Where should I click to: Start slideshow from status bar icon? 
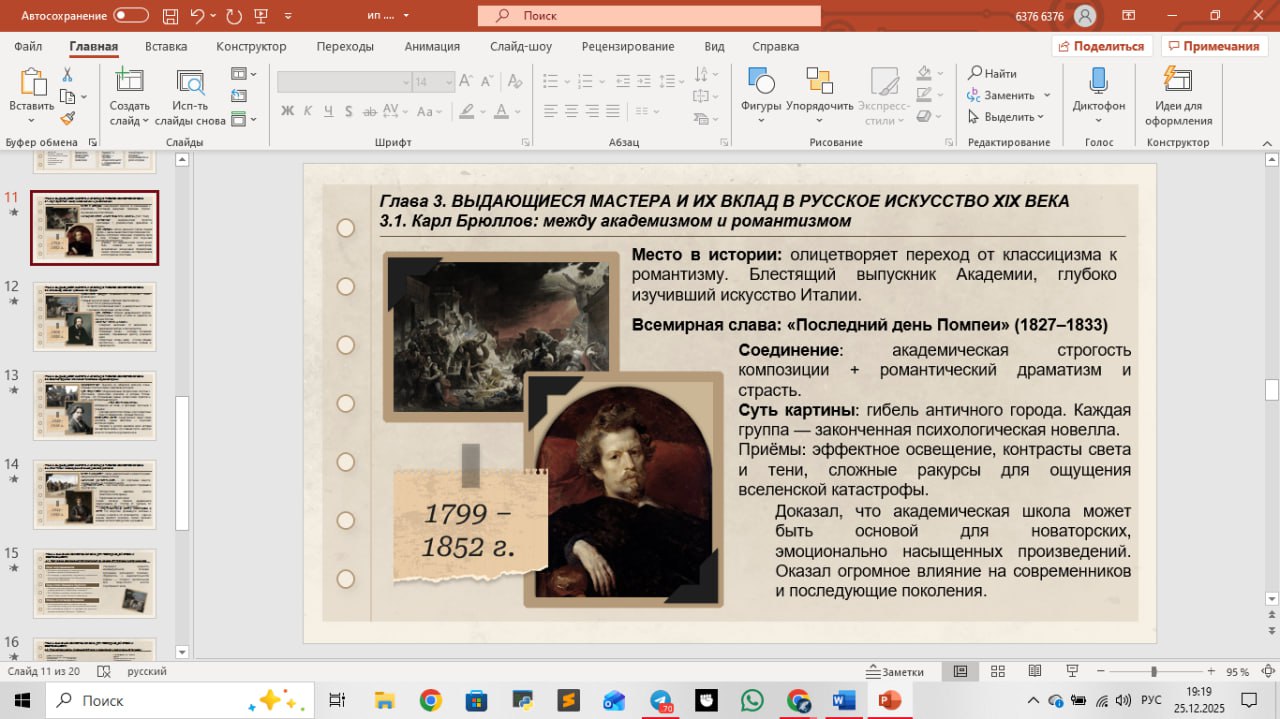pos(1072,671)
